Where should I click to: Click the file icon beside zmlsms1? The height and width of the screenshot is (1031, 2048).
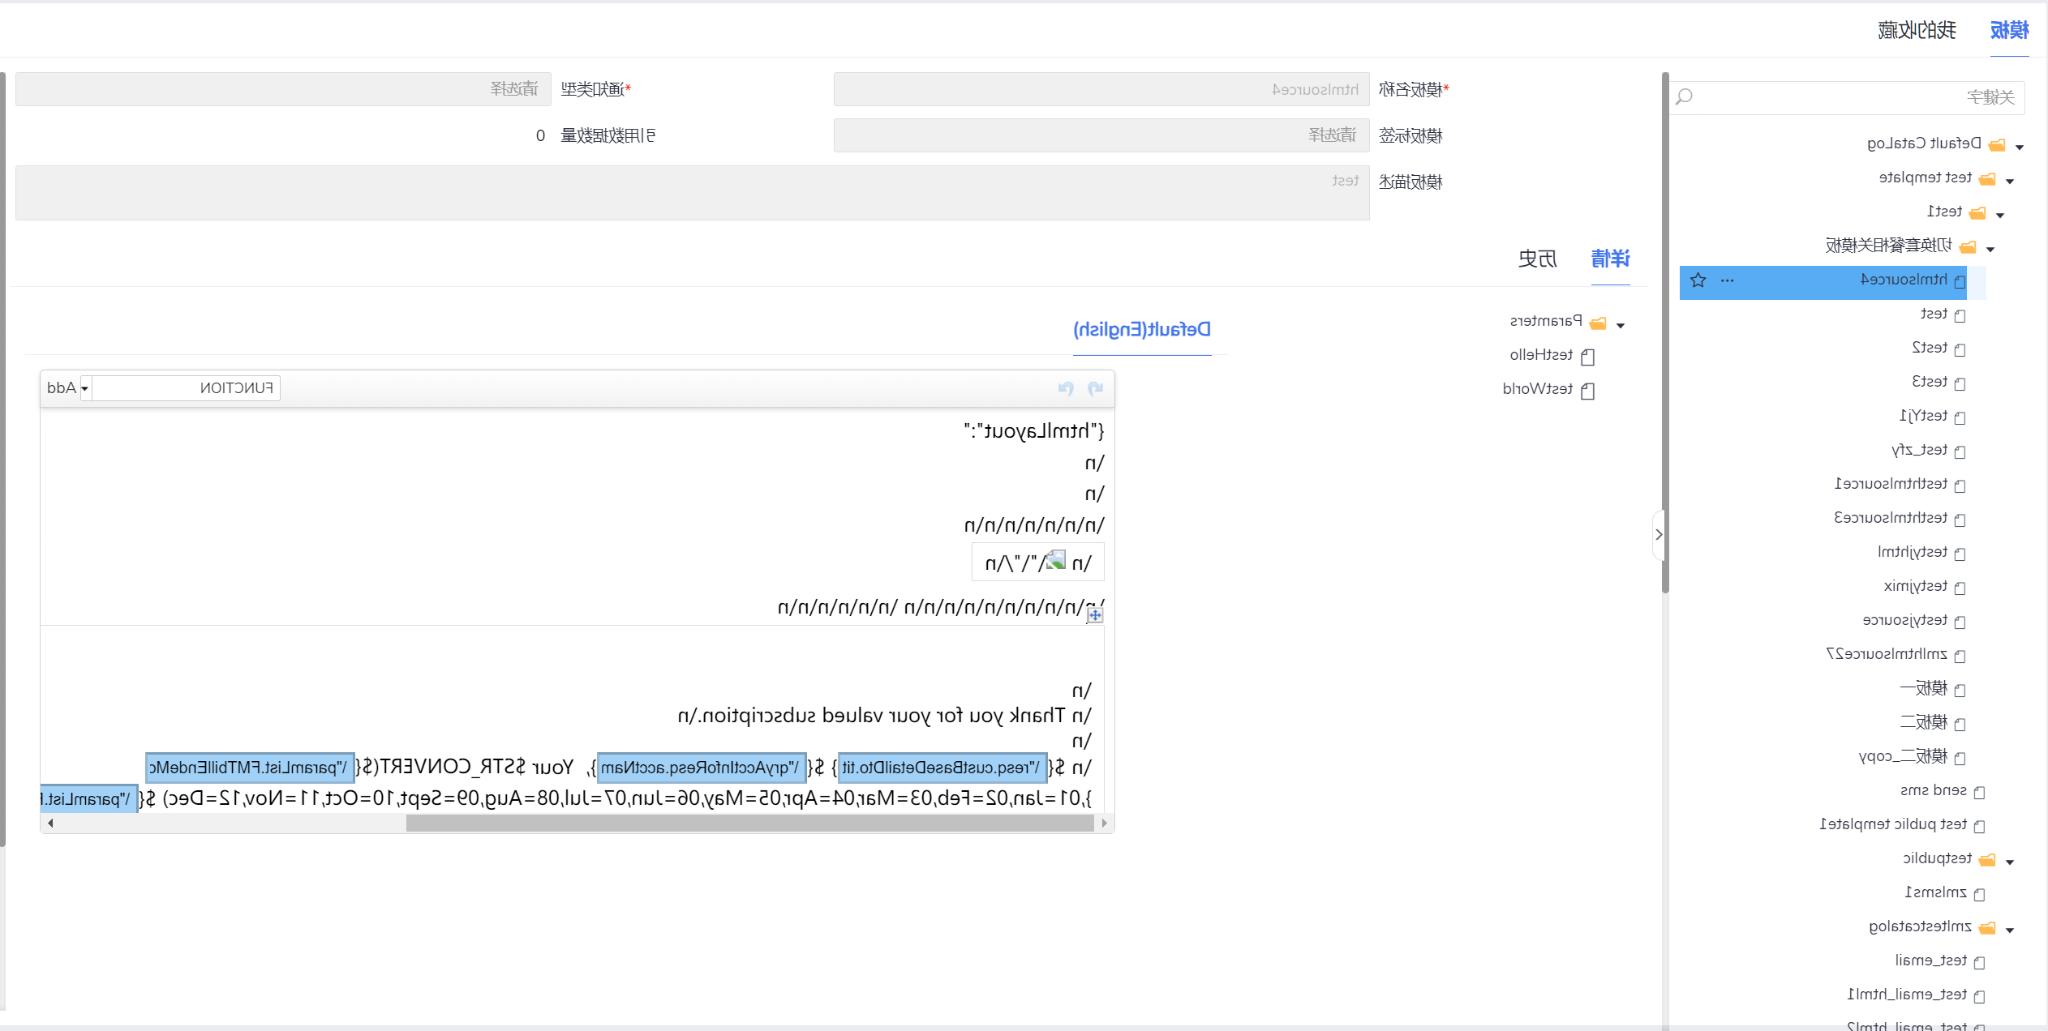point(1980,894)
